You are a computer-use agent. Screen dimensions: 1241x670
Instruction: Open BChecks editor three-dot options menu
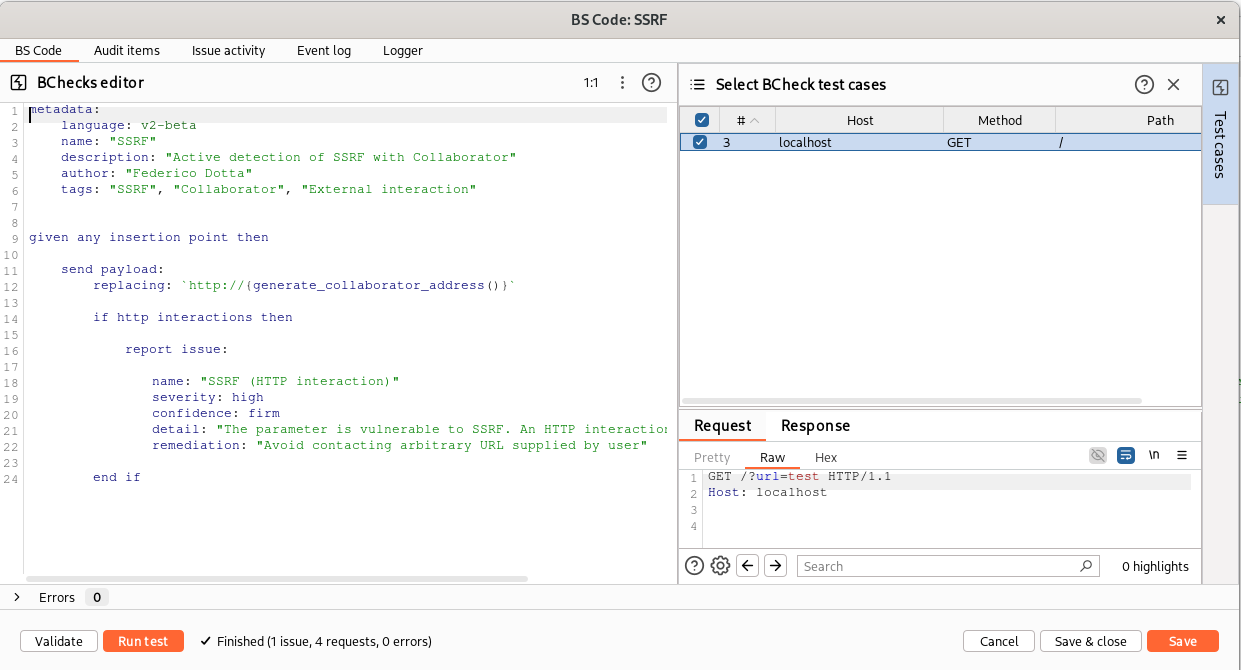click(622, 83)
